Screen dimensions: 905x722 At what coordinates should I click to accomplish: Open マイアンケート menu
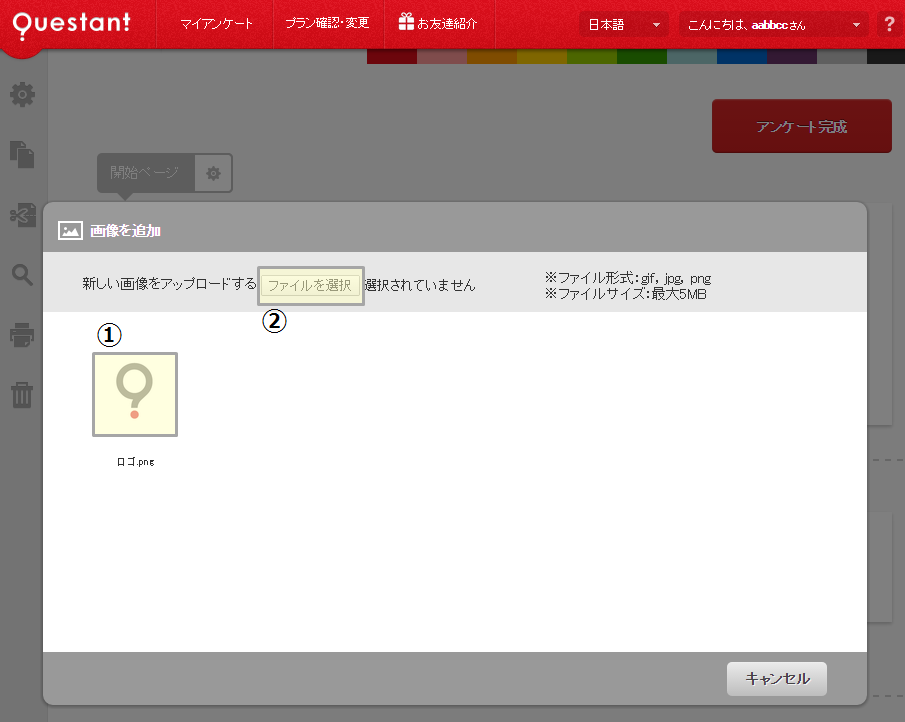(x=216, y=24)
